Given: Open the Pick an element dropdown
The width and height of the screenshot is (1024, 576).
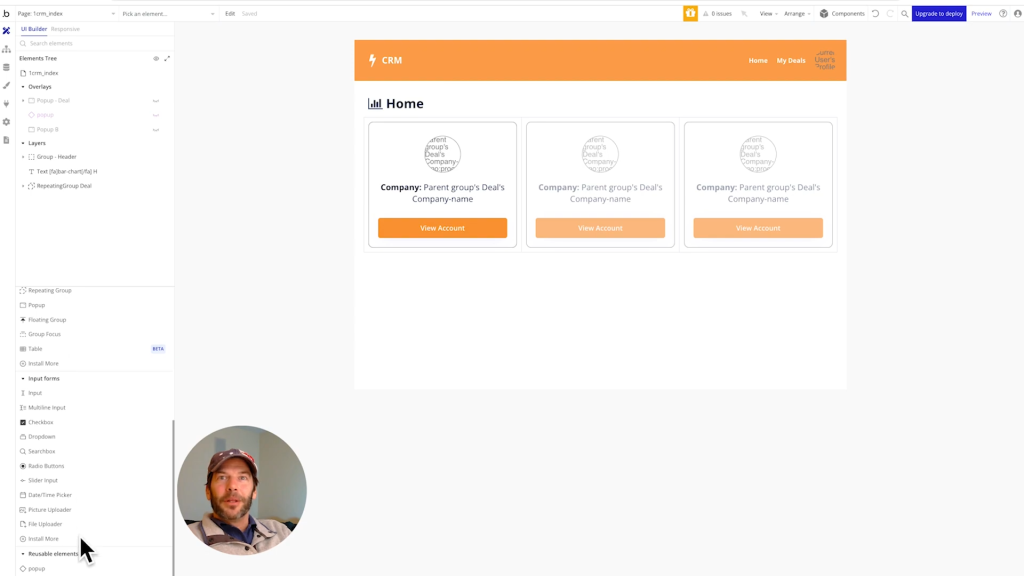Looking at the screenshot, I should click(x=168, y=14).
